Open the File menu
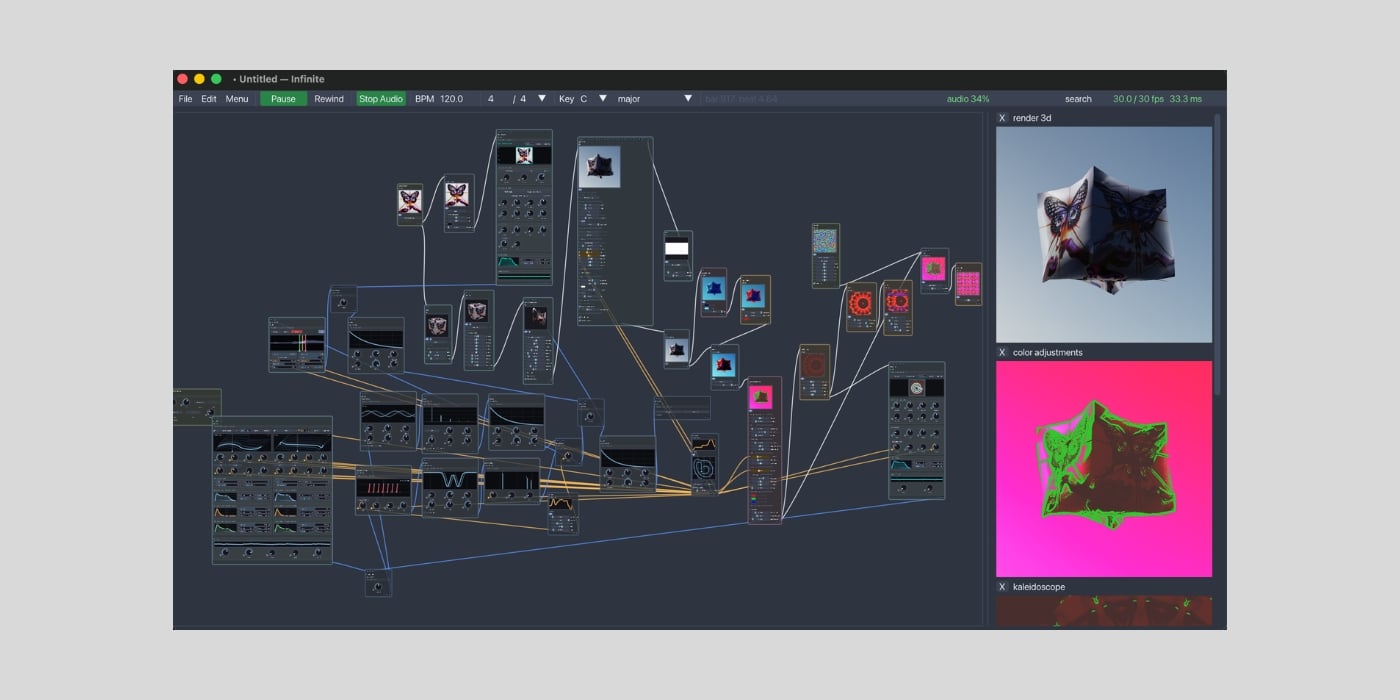The image size is (1400, 700). tap(185, 99)
